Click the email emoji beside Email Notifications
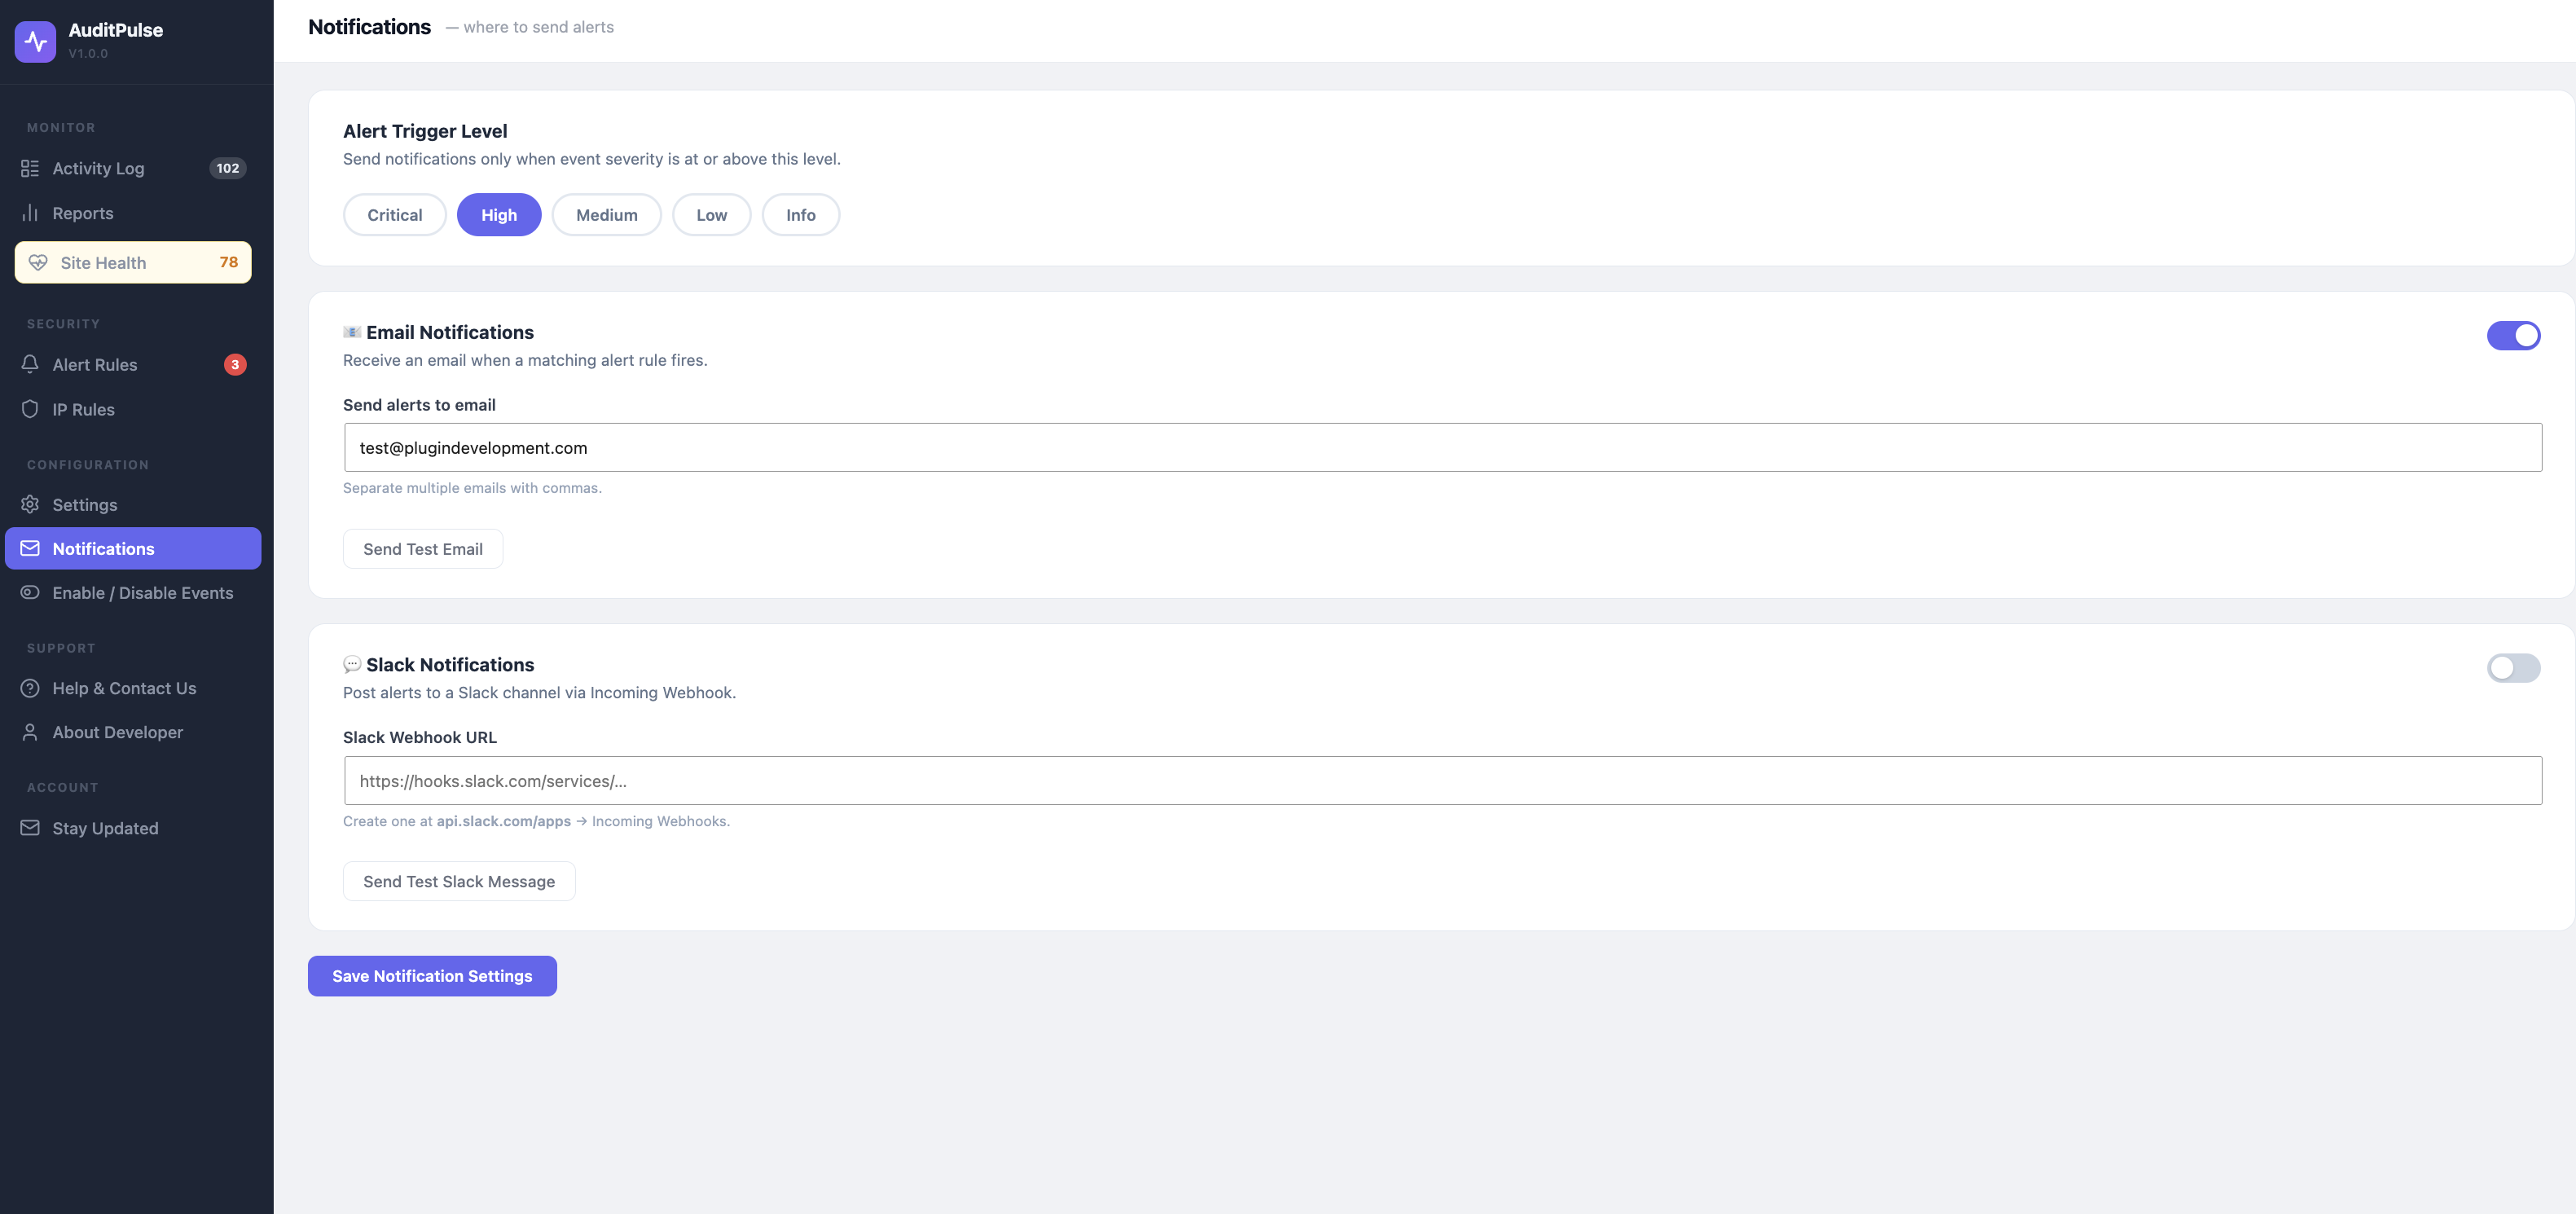The image size is (2576, 1214). coord(352,332)
